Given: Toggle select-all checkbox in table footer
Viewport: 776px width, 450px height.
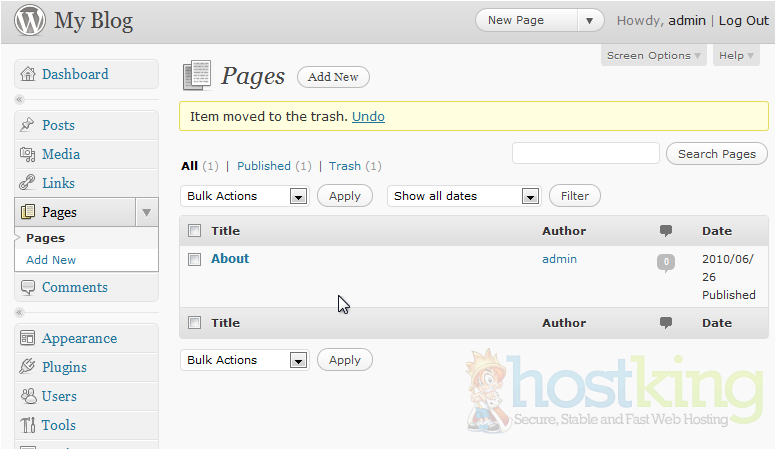Looking at the screenshot, I should pyautogui.click(x=195, y=323).
